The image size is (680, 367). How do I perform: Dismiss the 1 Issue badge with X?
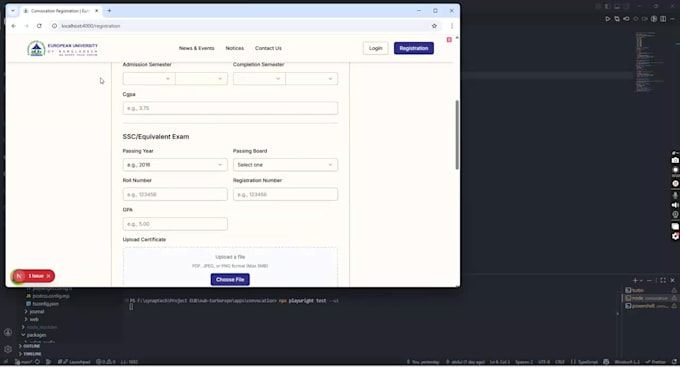click(x=49, y=276)
